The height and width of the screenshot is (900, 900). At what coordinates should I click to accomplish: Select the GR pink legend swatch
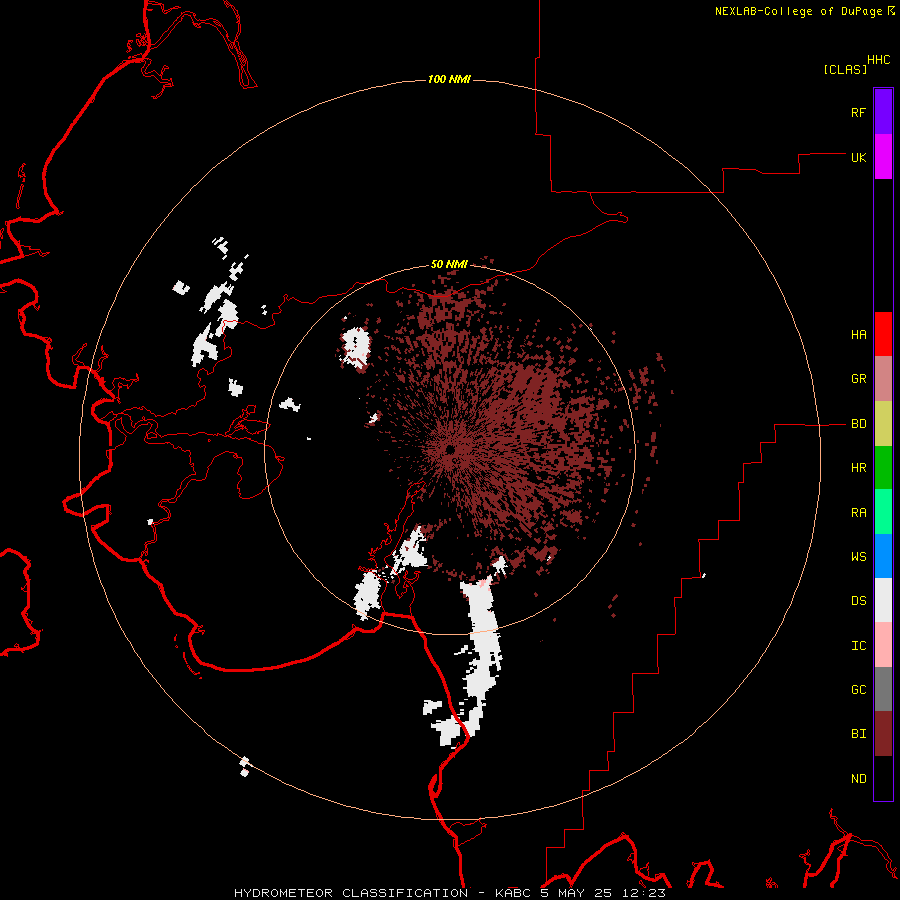883,379
